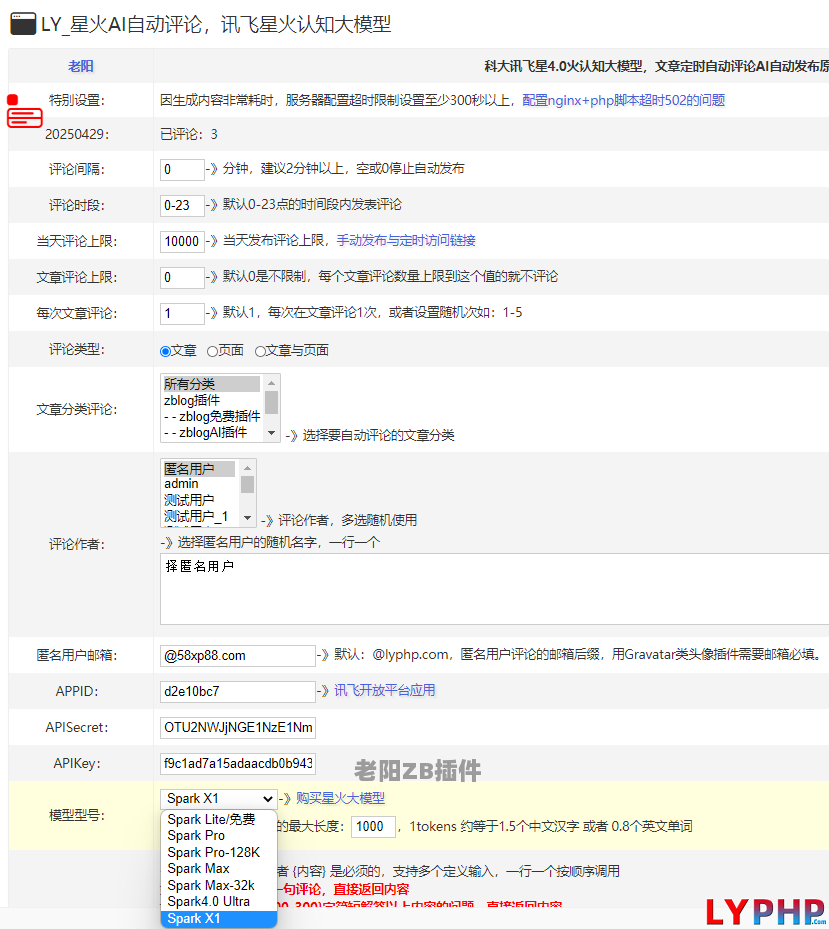Click the 每次文章评论 input showing 1
The height and width of the screenshot is (929, 829).
pyautogui.click(x=182, y=313)
